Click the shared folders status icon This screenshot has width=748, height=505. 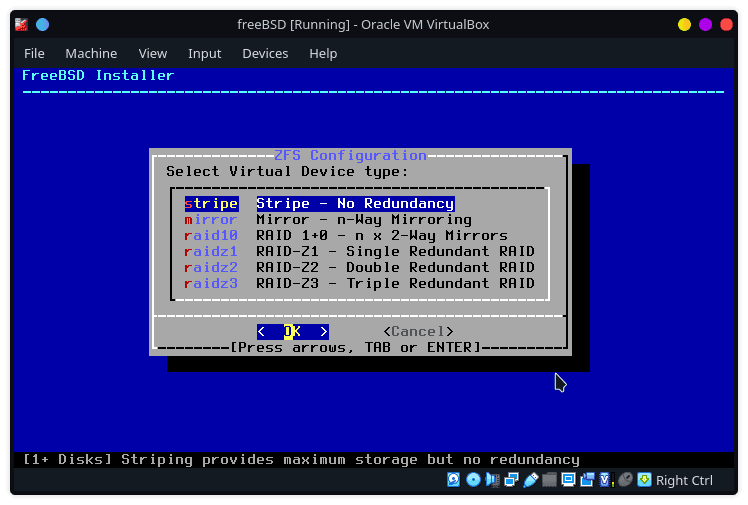549,480
